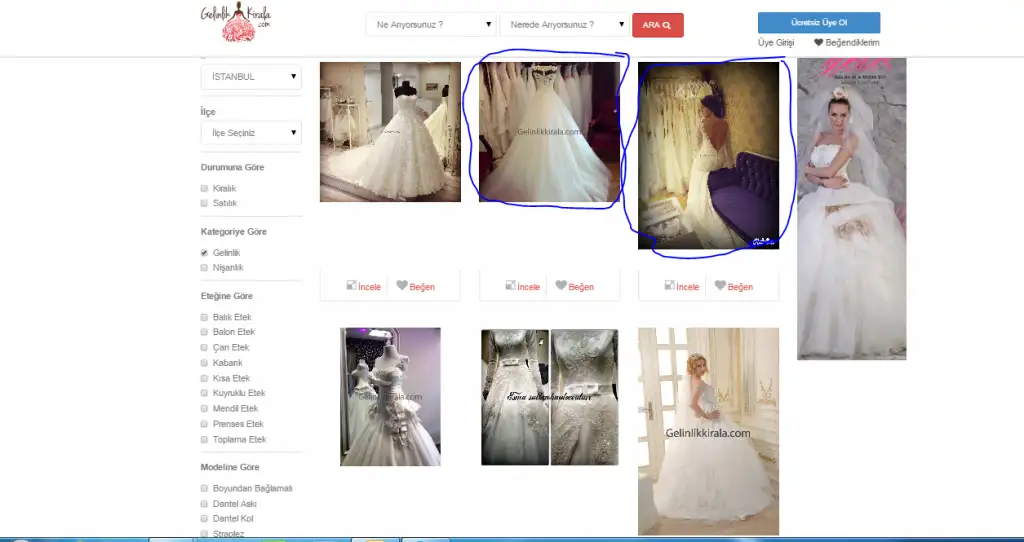The height and width of the screenshot is (542, 1024).
Task: Open the tall bridal advertisement banner
Action: point(851,208)
